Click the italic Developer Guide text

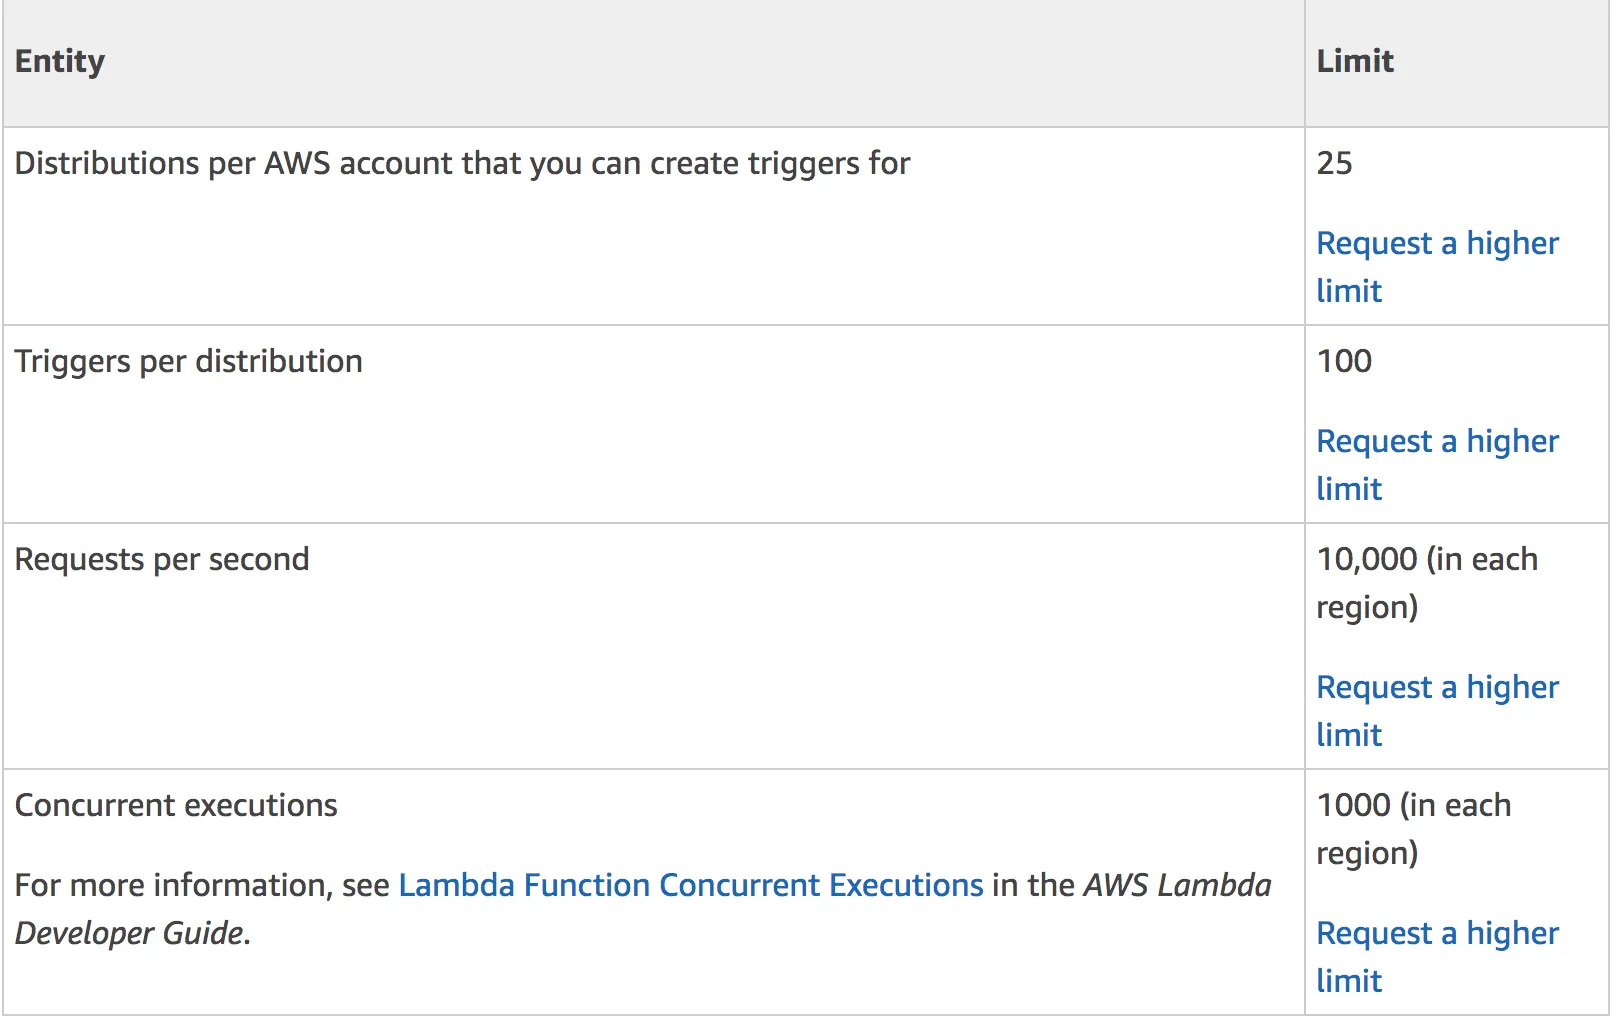coord(129,934)
